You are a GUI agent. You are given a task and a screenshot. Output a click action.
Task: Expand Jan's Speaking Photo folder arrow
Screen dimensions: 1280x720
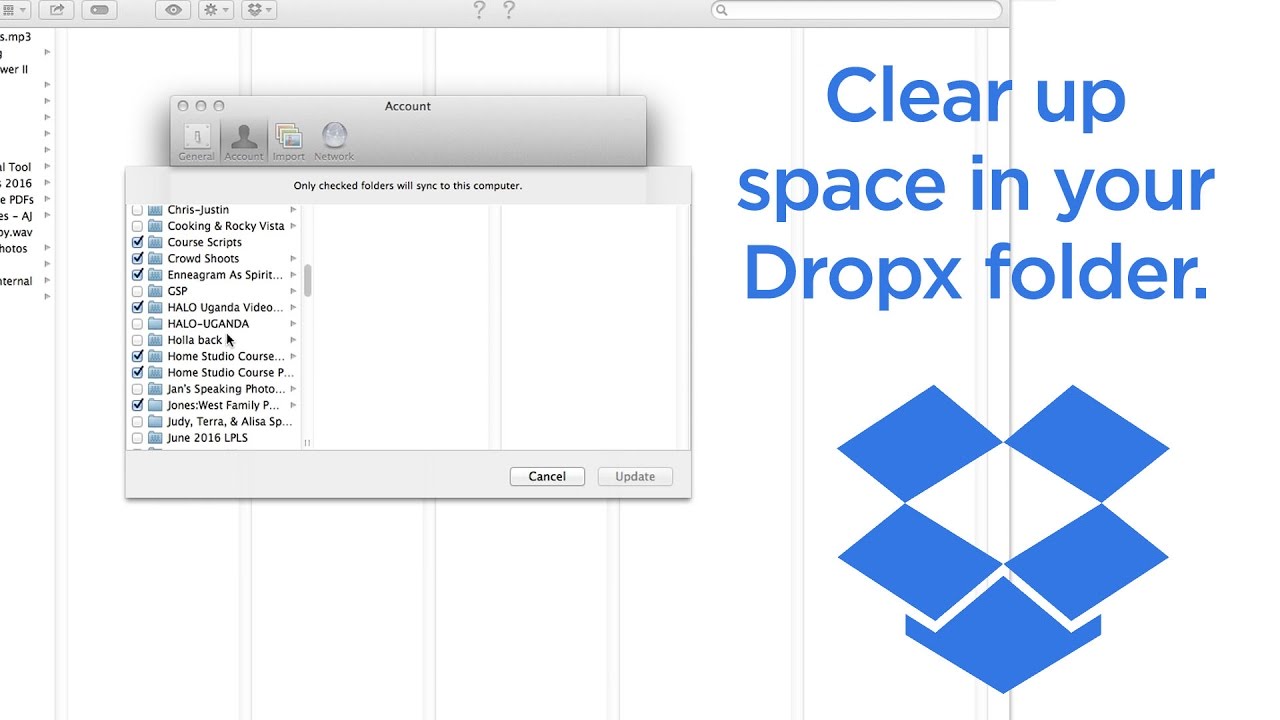293,389
